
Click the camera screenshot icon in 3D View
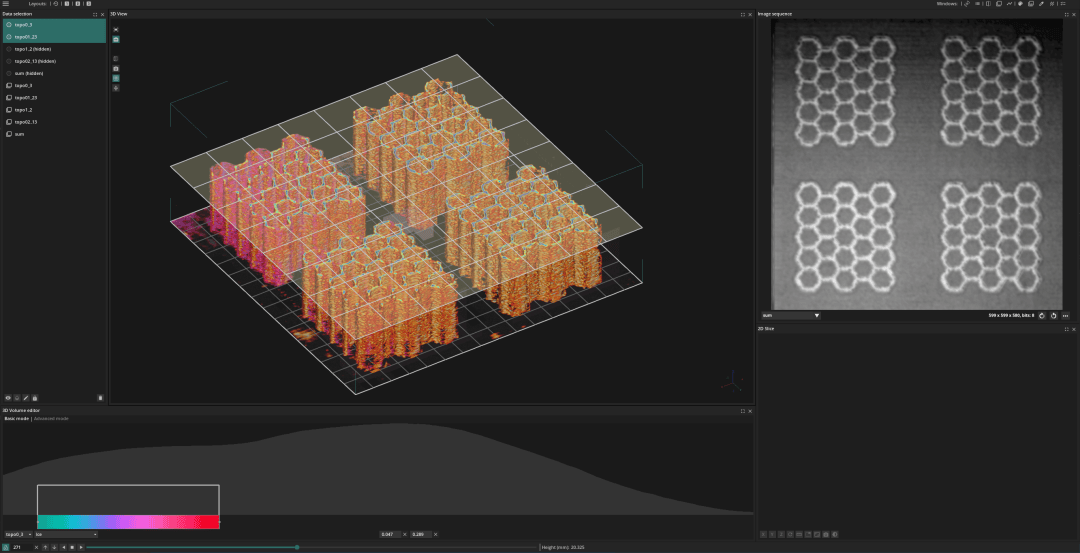click(x=116, y=68)
